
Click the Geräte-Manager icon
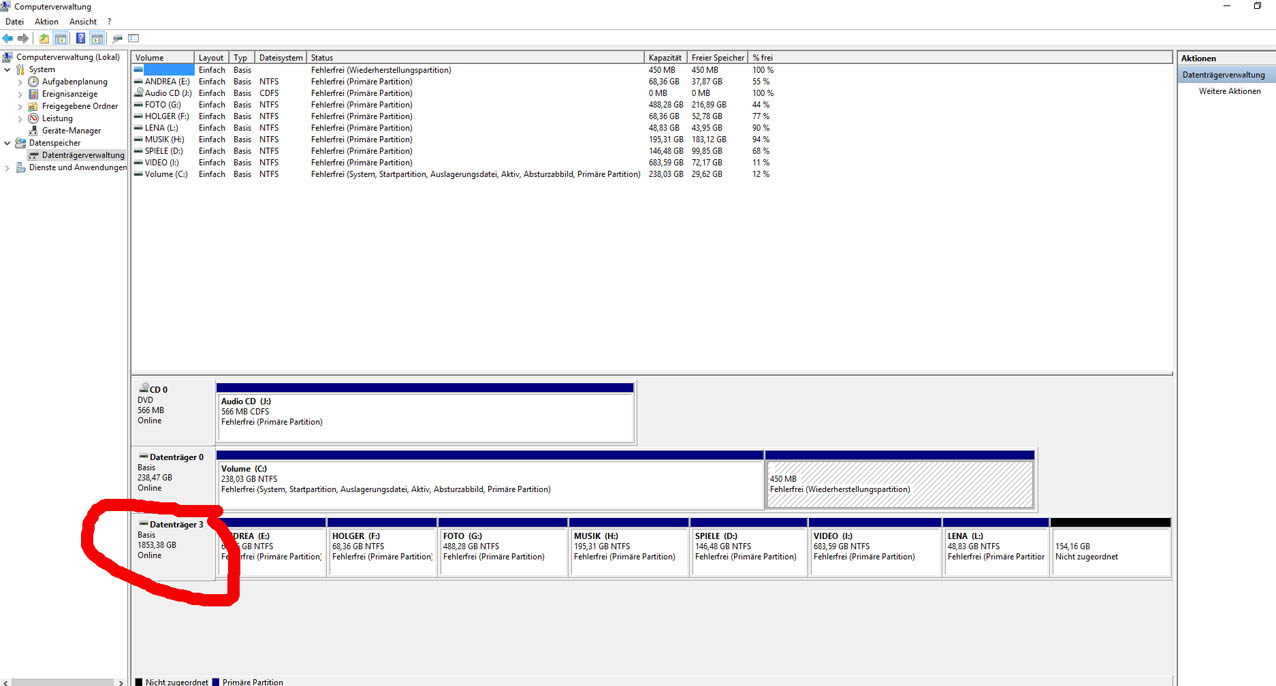tap(34, 130)
